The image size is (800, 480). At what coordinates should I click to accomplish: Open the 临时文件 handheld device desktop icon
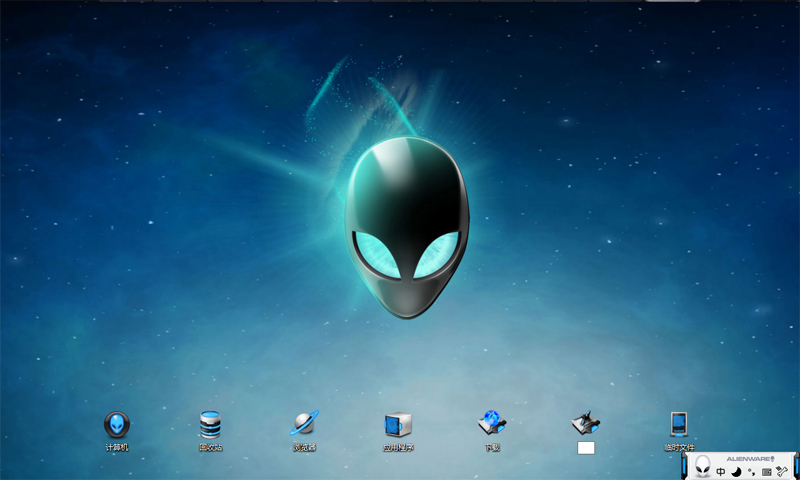tap(679, 424)
